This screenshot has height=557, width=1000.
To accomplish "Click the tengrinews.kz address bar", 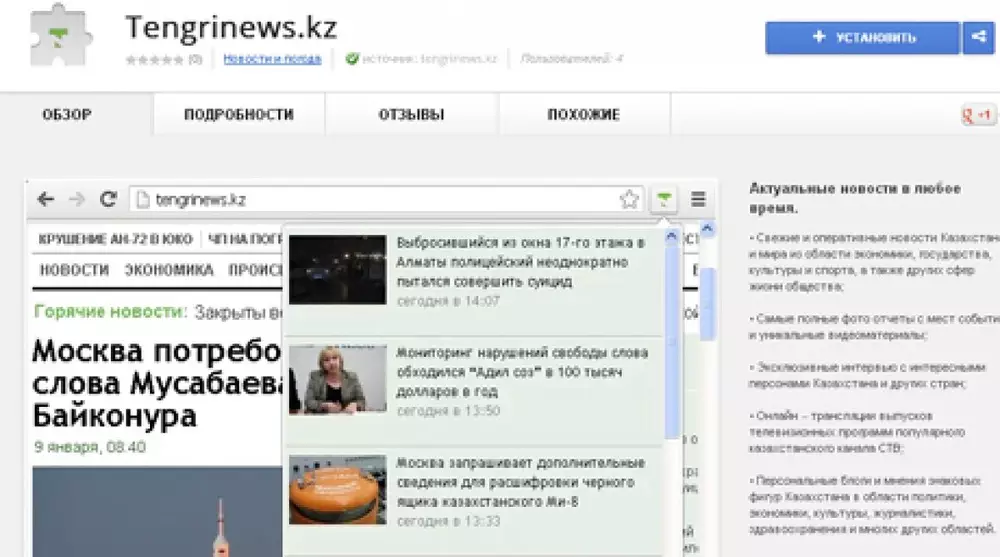I will (x=380, y=199).
